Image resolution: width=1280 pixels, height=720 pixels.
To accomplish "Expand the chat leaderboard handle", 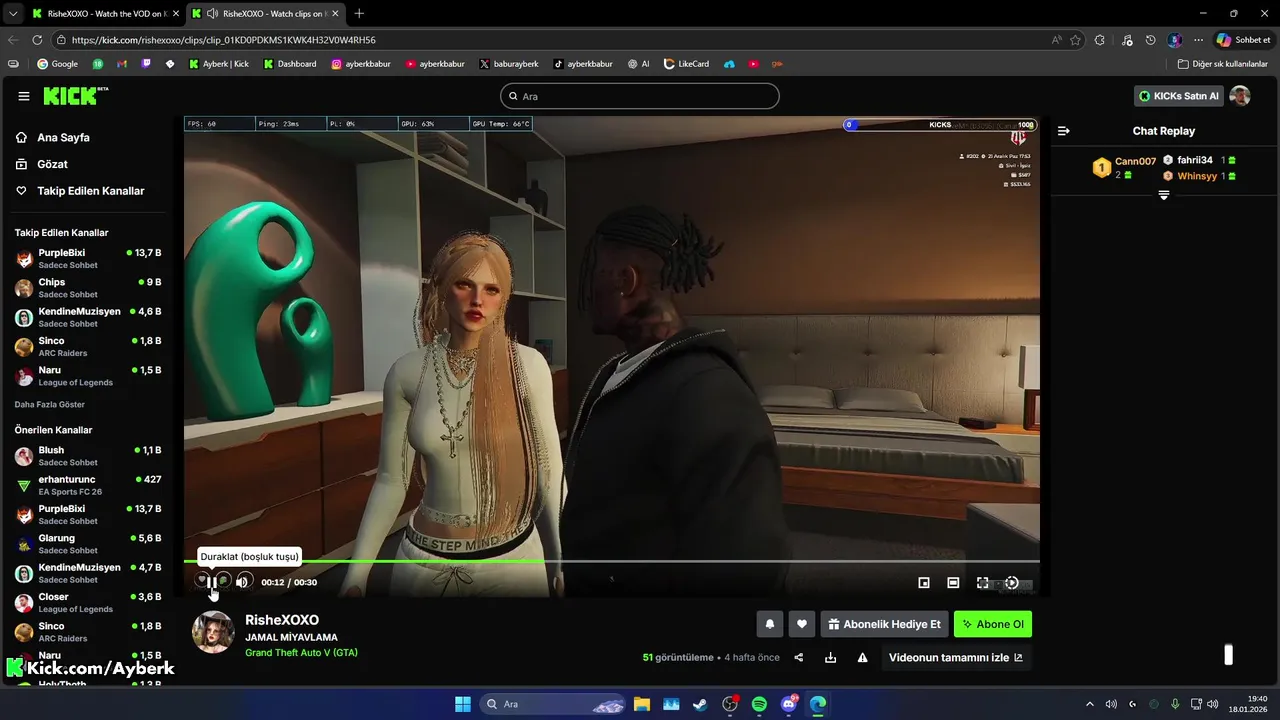I will [x=1164, y=195].
